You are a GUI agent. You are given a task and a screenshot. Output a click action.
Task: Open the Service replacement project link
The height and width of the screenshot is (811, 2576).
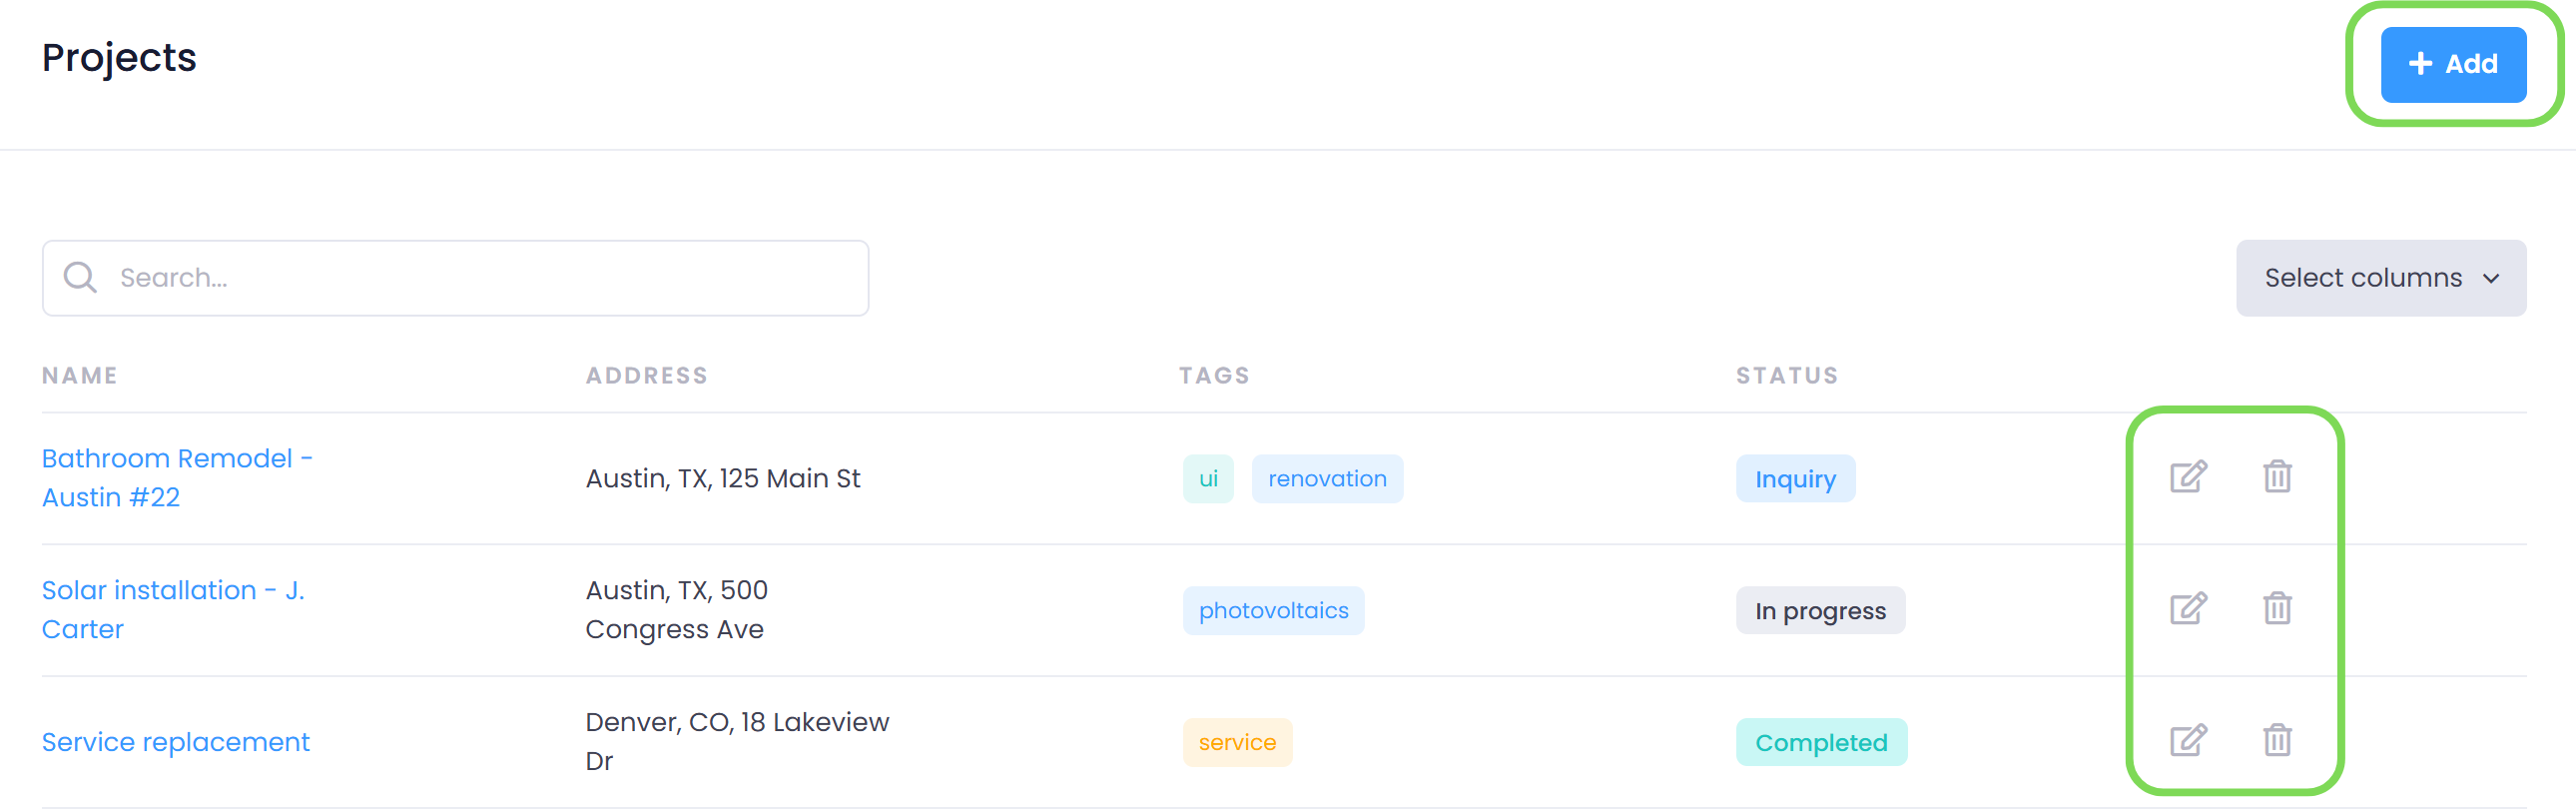coord(176,742)
